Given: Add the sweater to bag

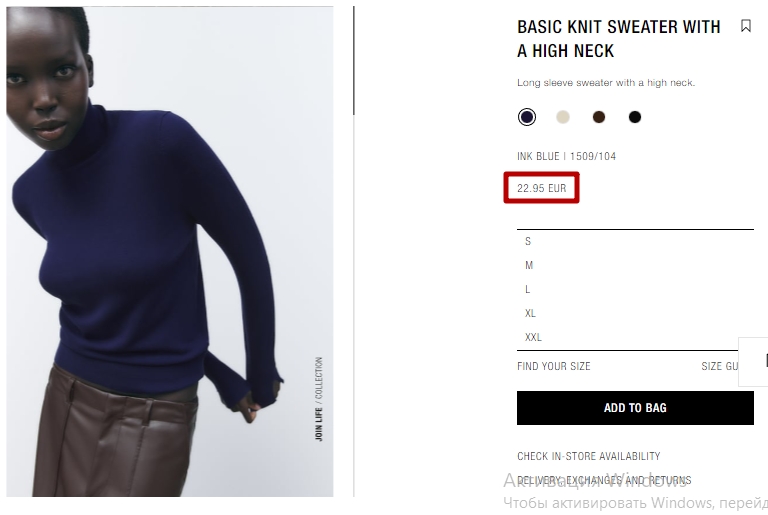Looking at the screenshot, I should (635, 408).
